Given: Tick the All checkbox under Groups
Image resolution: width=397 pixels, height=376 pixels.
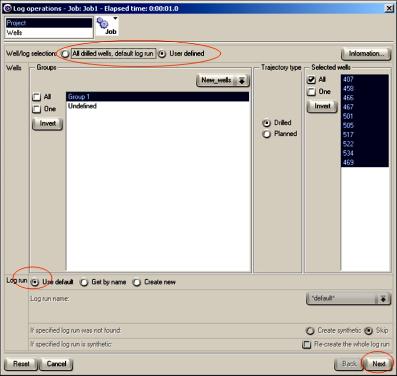Looking at the screenshot, I should [37, 97].
